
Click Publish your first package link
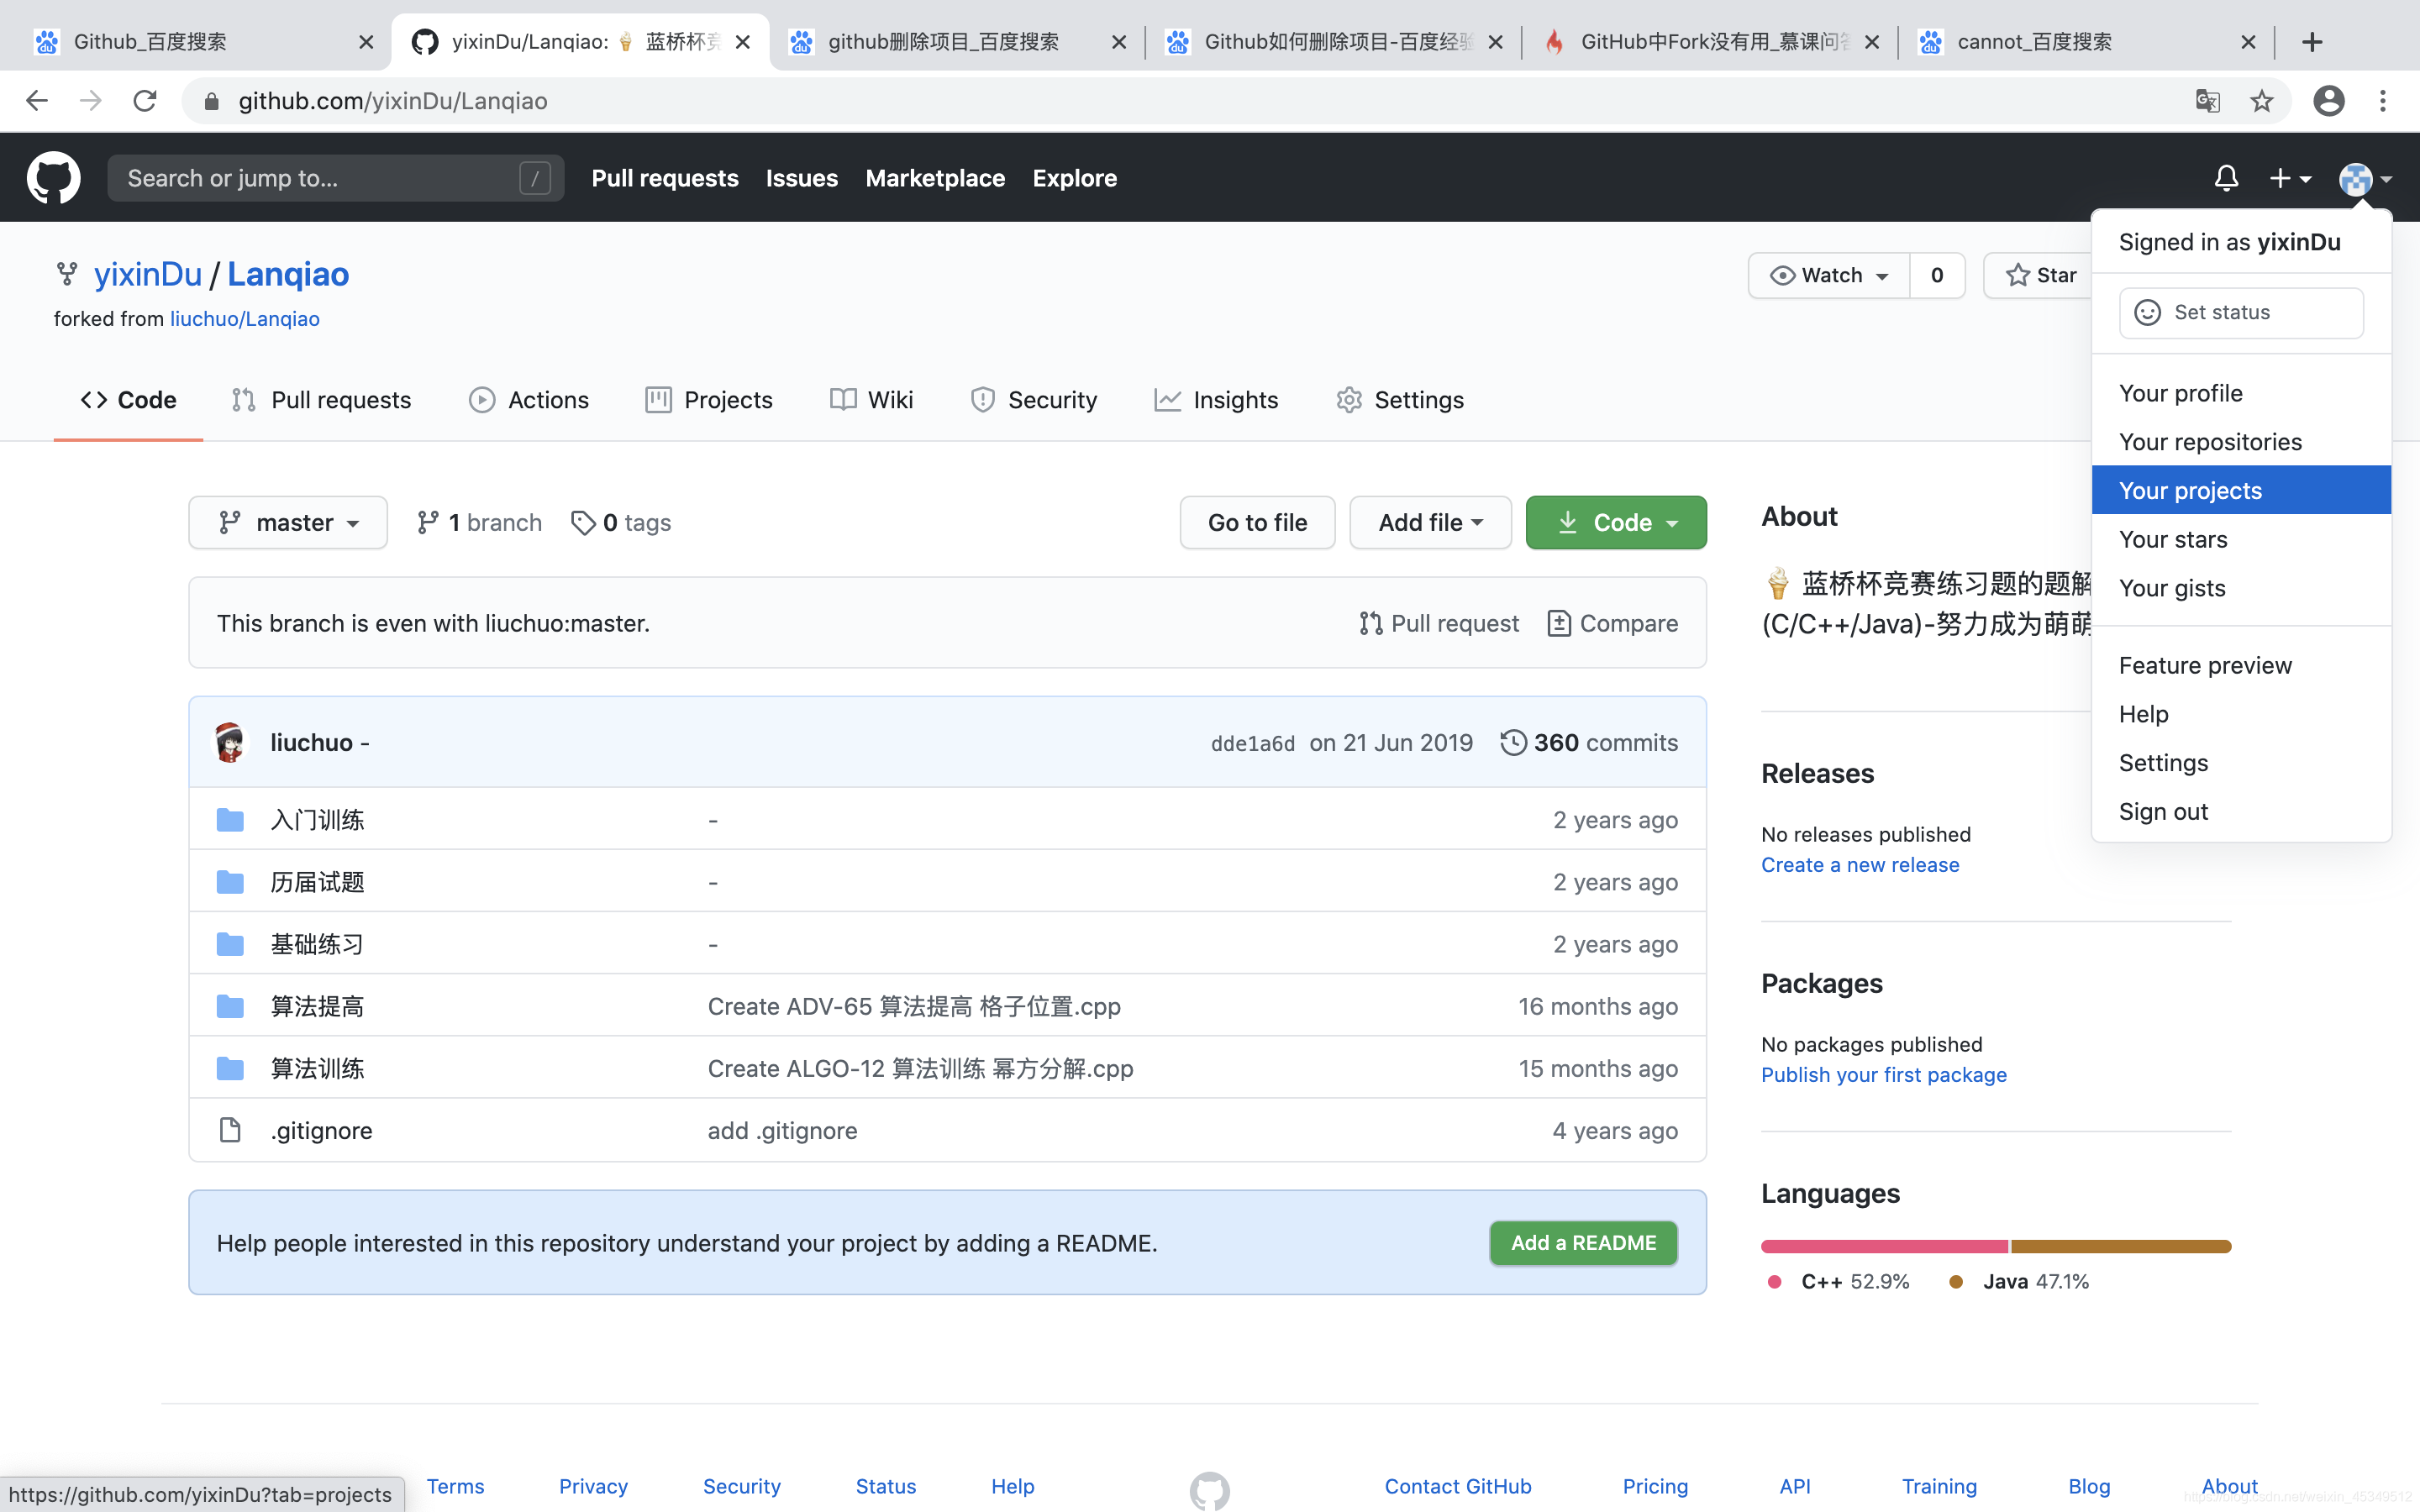[1884, 1074]
